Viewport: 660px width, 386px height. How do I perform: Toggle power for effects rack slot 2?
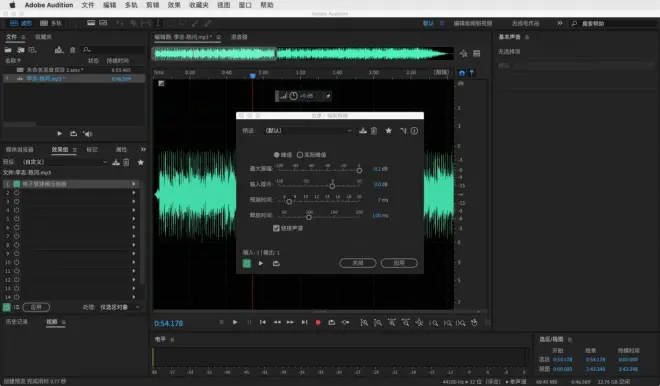[16, 193]
